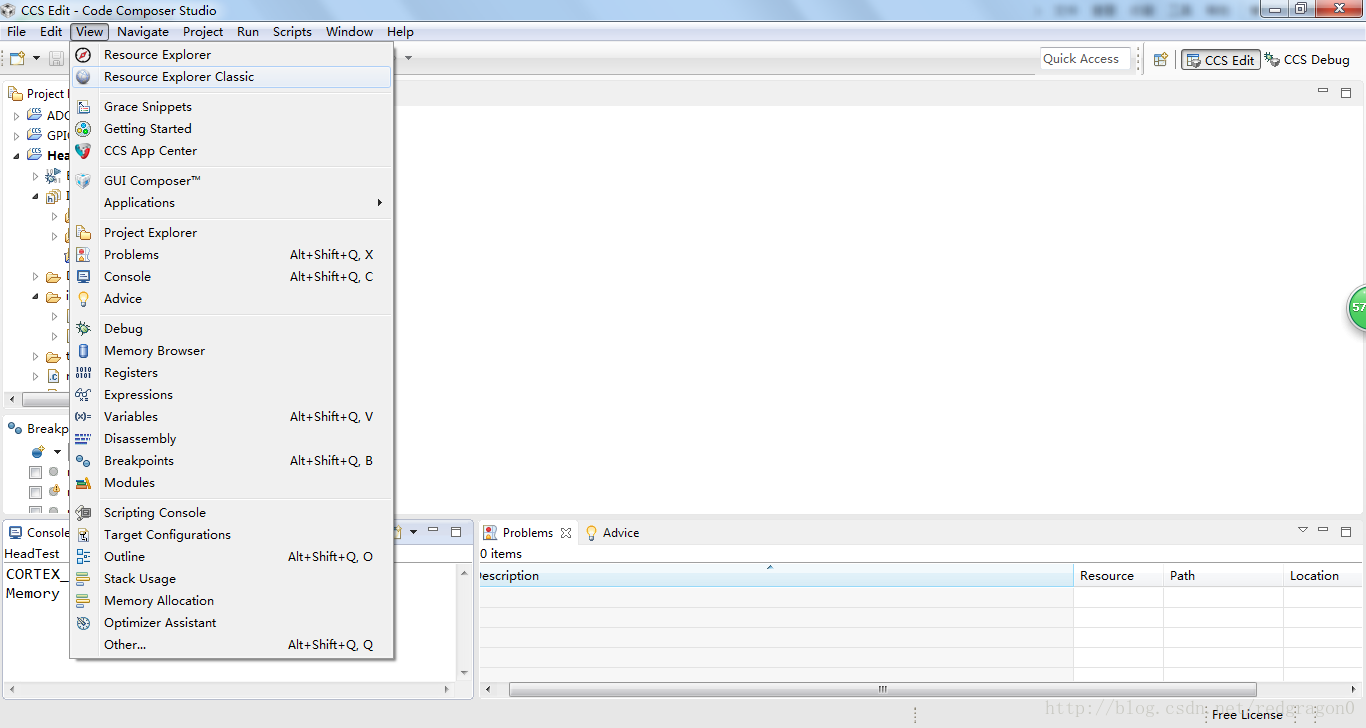Sort problems by Path column
This screenshot has width=1366, height=728.
coord(1223,576)
